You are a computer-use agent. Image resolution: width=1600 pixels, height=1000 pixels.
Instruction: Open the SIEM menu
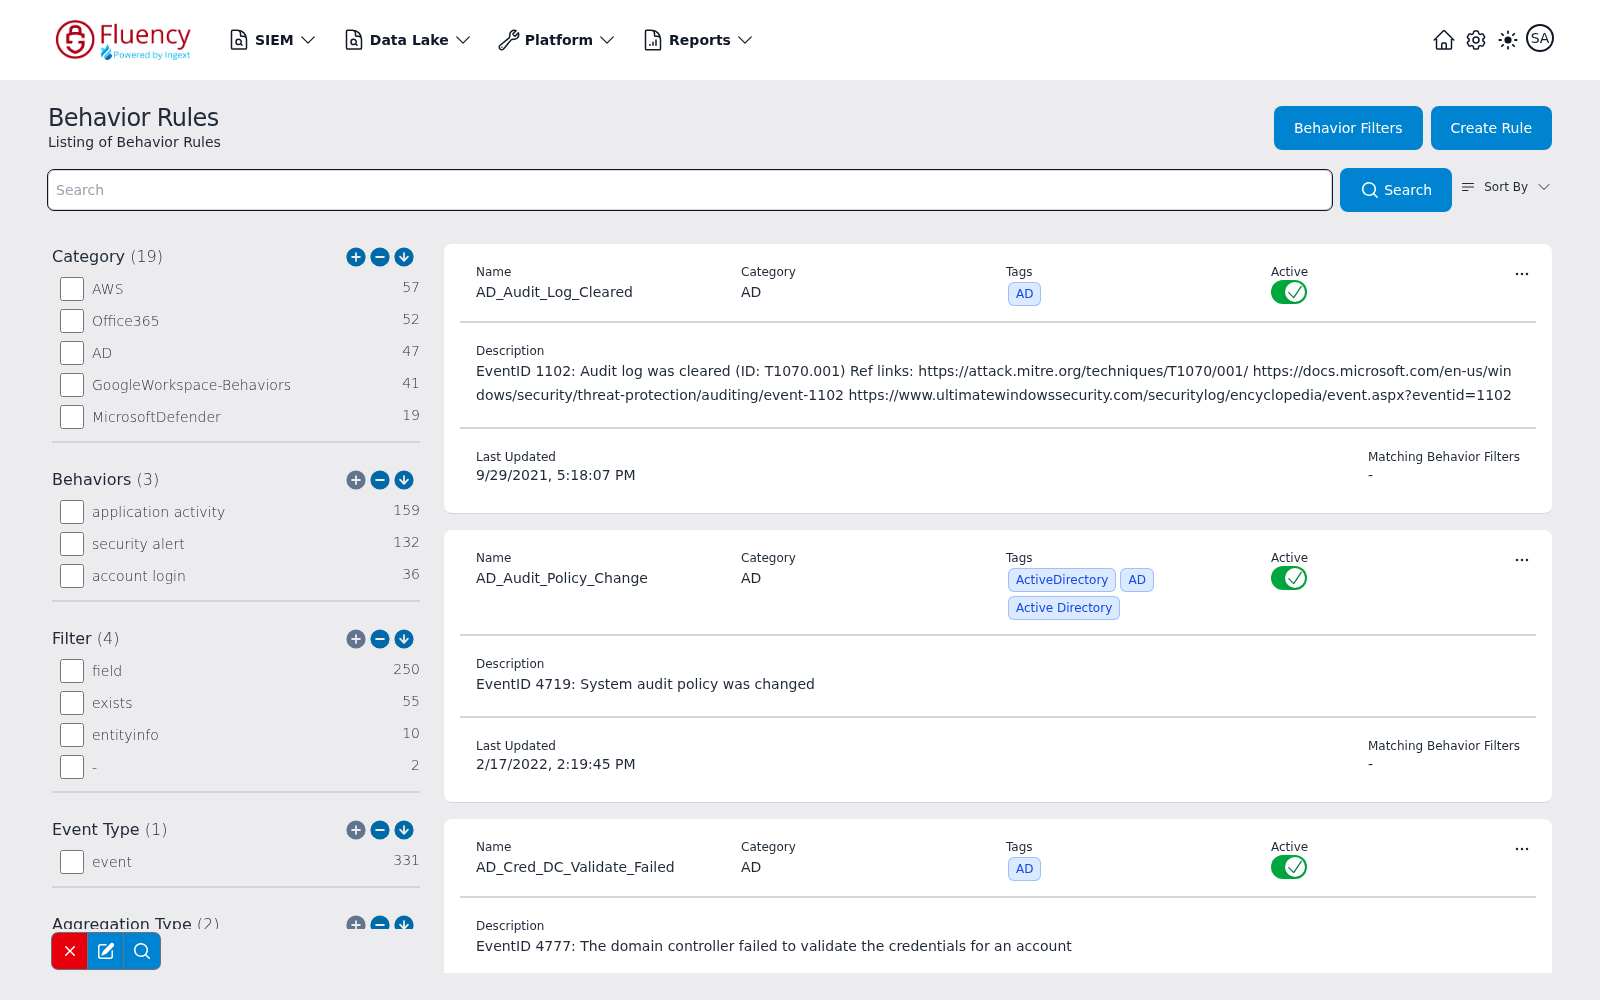click(273, 40)
